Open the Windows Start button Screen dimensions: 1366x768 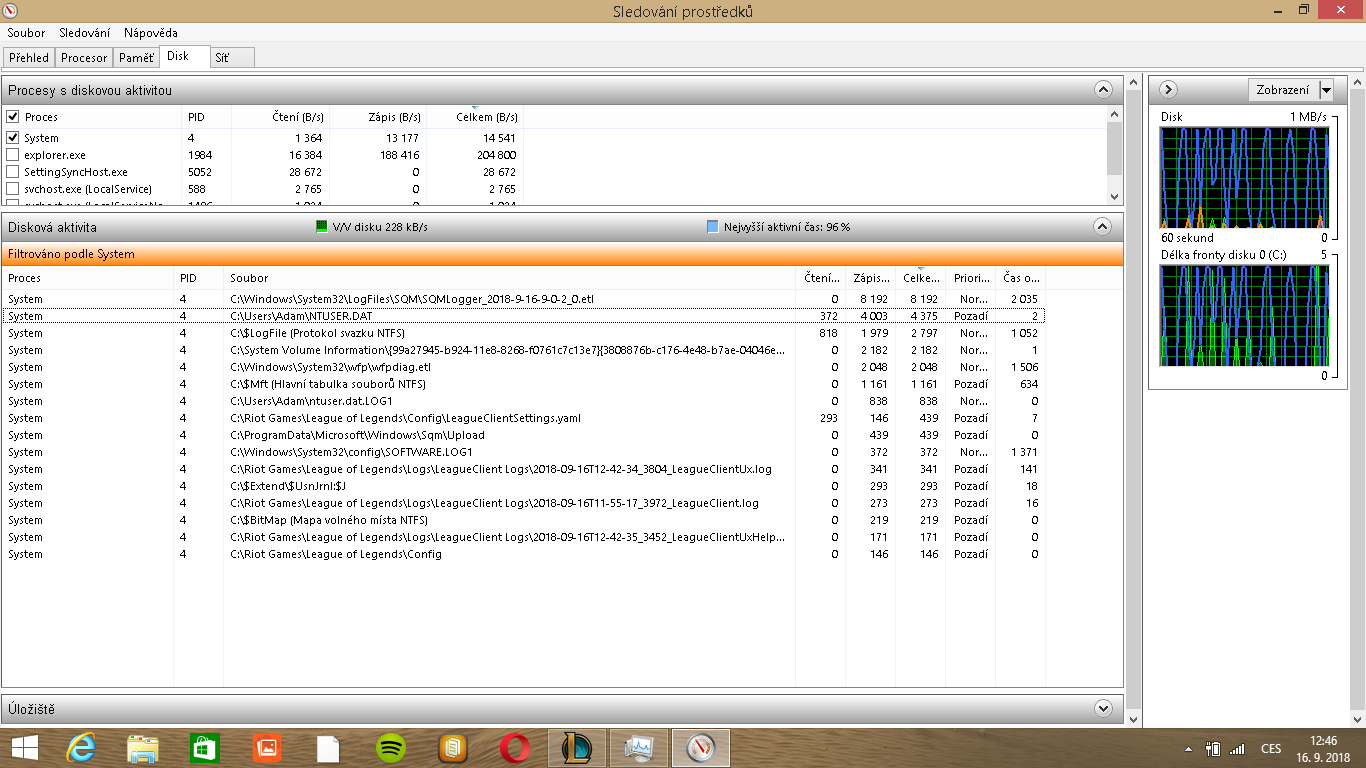click(24, 748)
